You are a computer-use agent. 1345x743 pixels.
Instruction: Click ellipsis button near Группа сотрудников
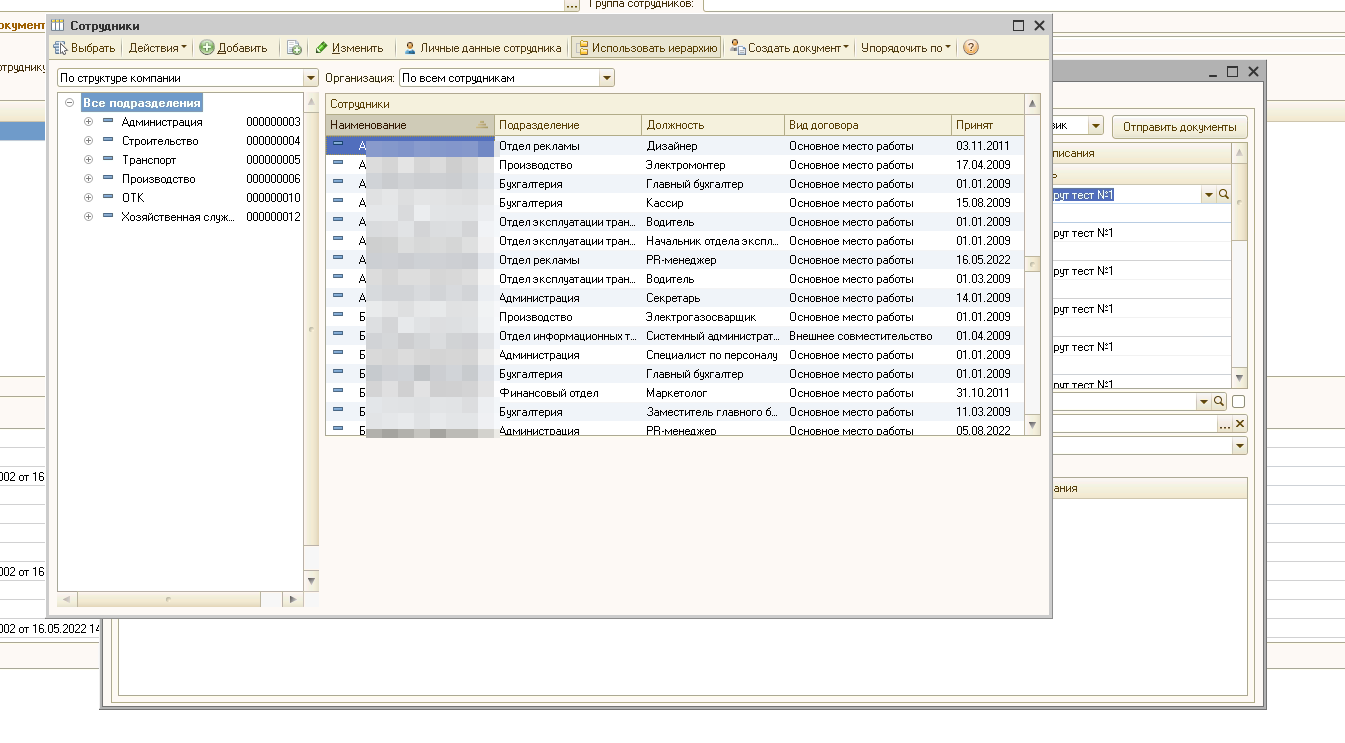pos(572,5)
